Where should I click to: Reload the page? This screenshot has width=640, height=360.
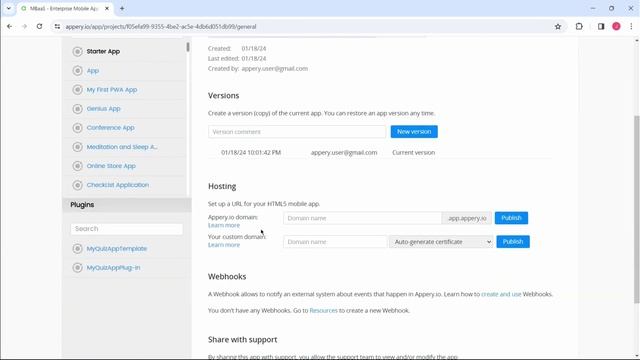tap(39, 27)
